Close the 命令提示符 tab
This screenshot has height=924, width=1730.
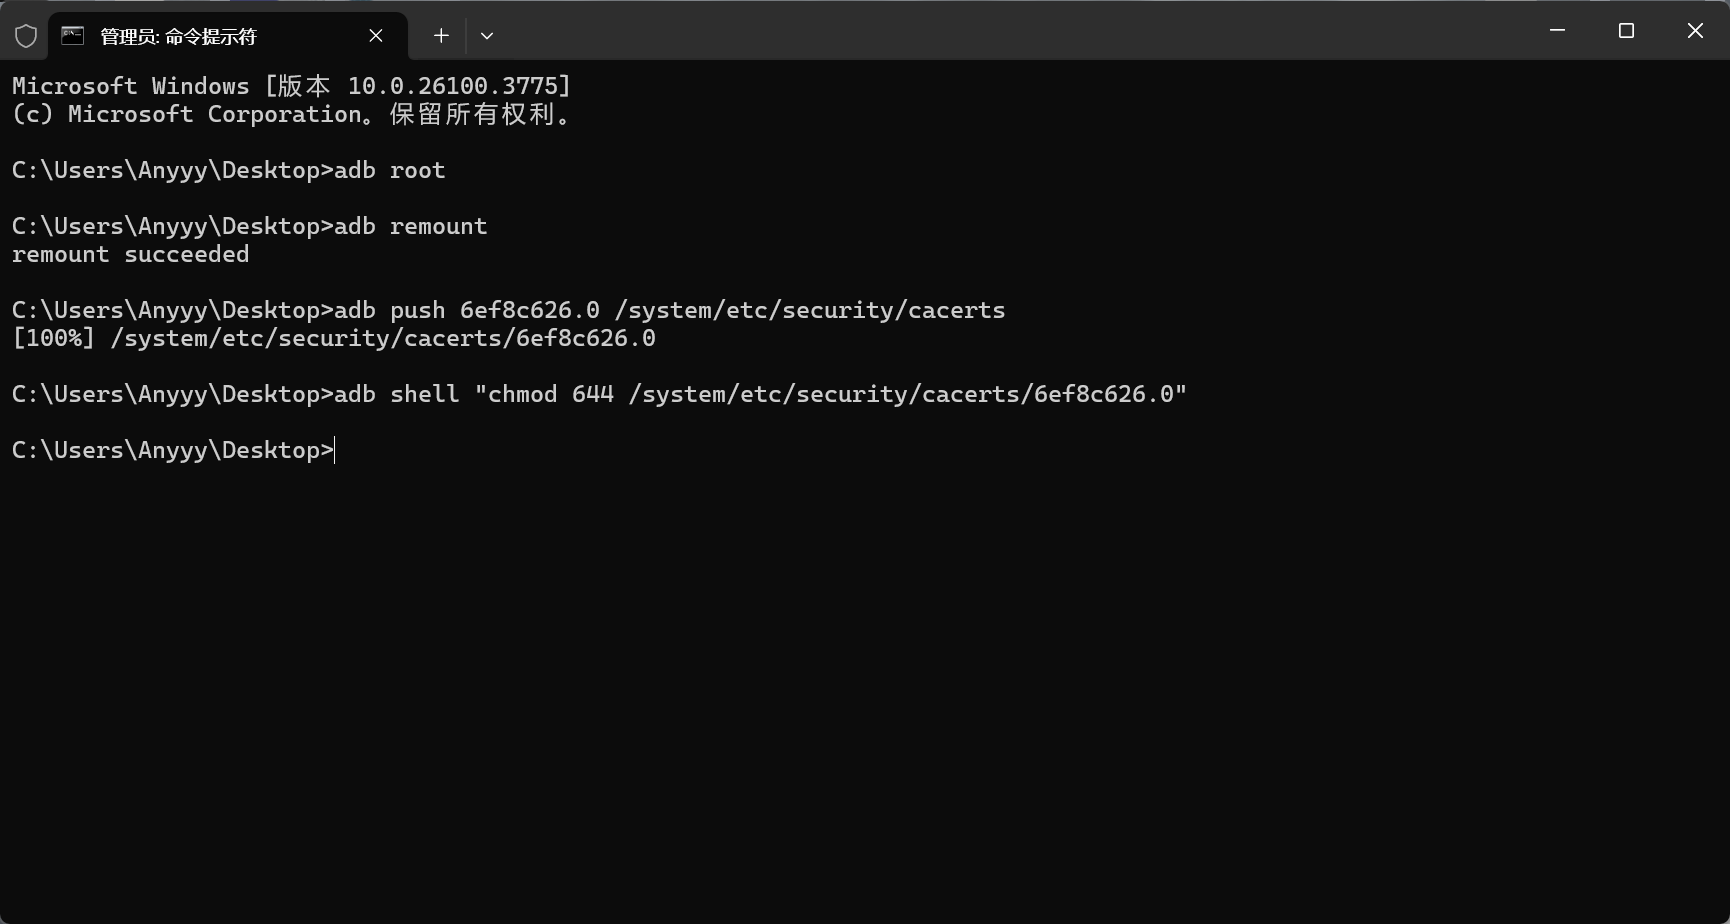[x=376, y=36]
